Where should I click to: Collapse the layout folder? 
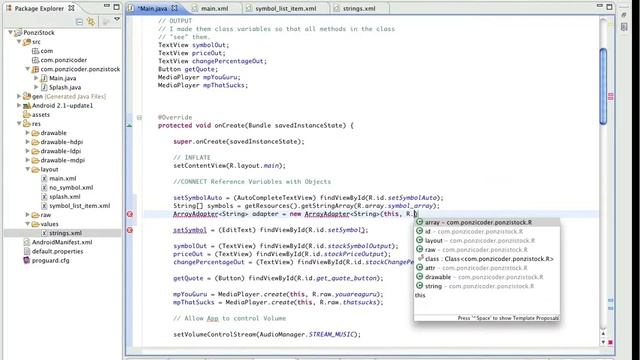(27, 169)
